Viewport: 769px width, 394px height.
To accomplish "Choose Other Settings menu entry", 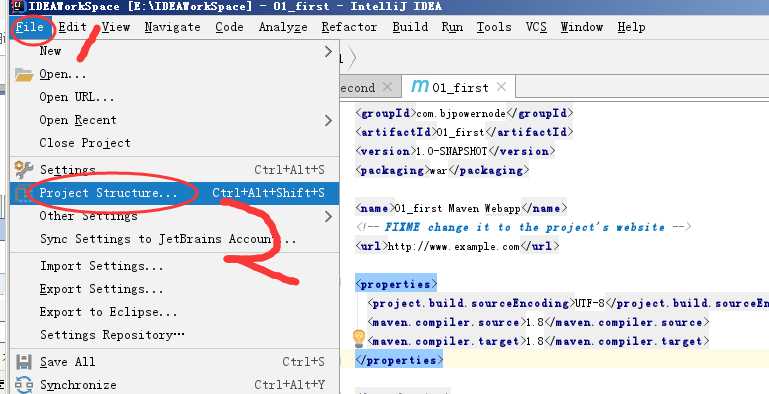I will [174, 216].
